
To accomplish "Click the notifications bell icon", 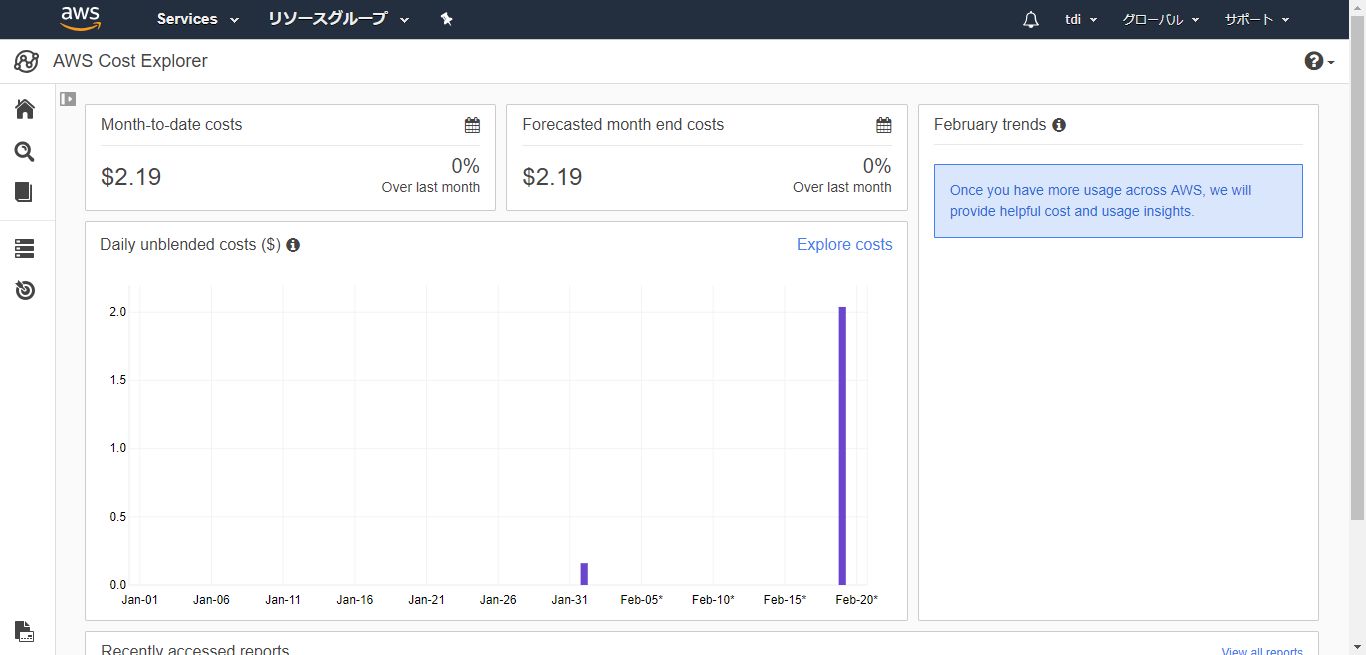I will click(1031, 20).
